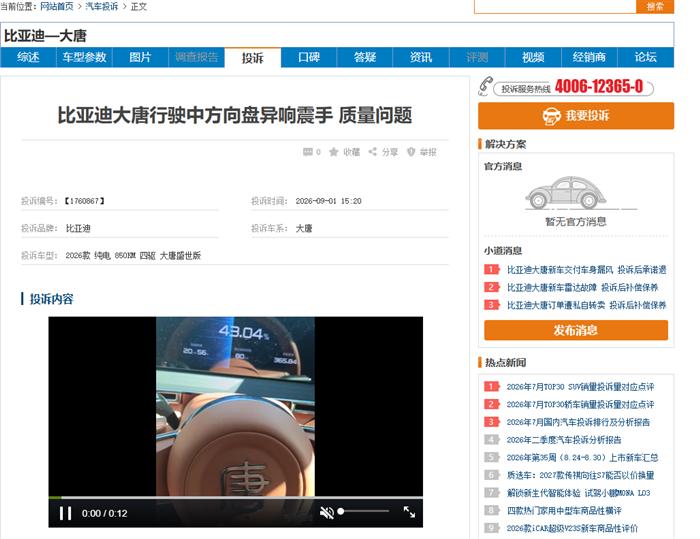Click the 发布消息 button
The width and height of the screenshot is (700, 539).
click(576, 330)
